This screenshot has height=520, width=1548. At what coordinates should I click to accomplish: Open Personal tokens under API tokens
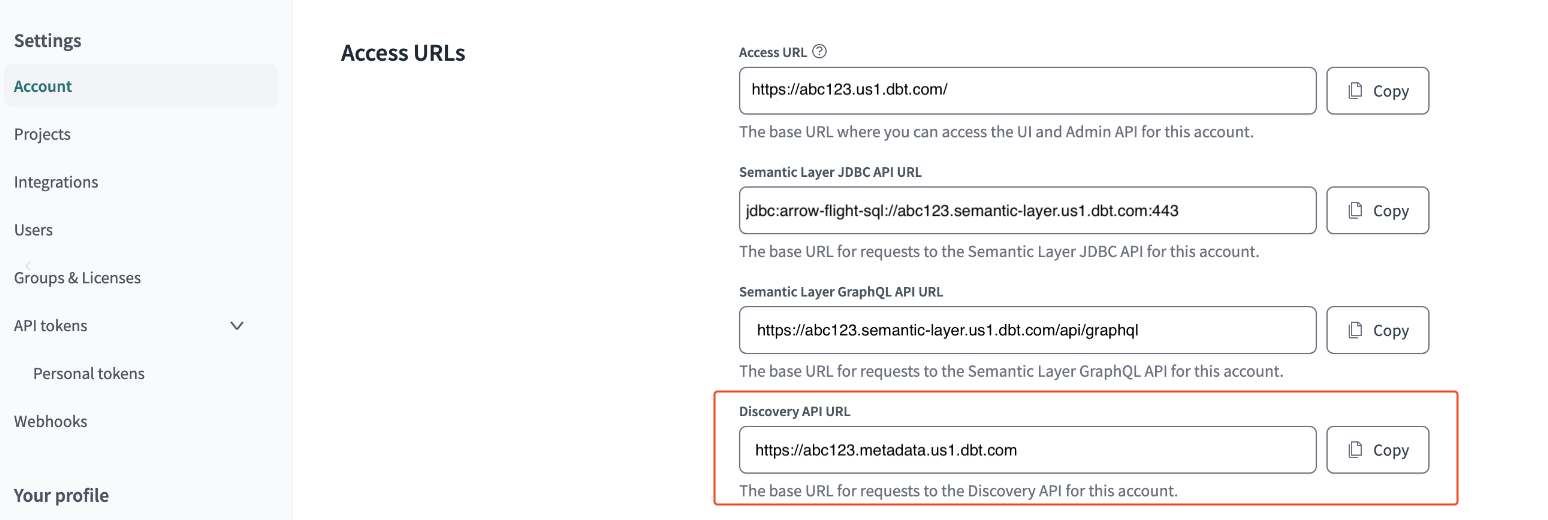point(89,374)
